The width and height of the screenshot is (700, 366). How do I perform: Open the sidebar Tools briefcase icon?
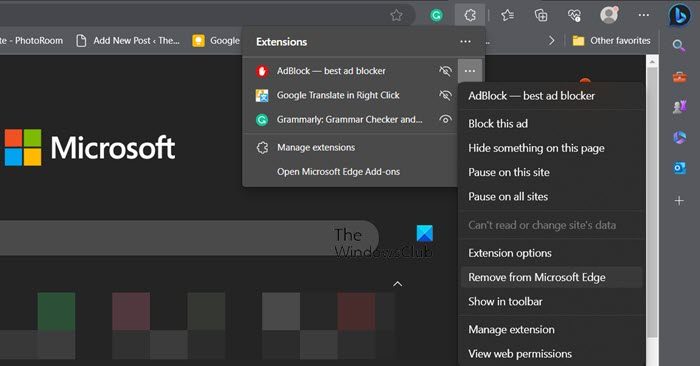(679, 77)
